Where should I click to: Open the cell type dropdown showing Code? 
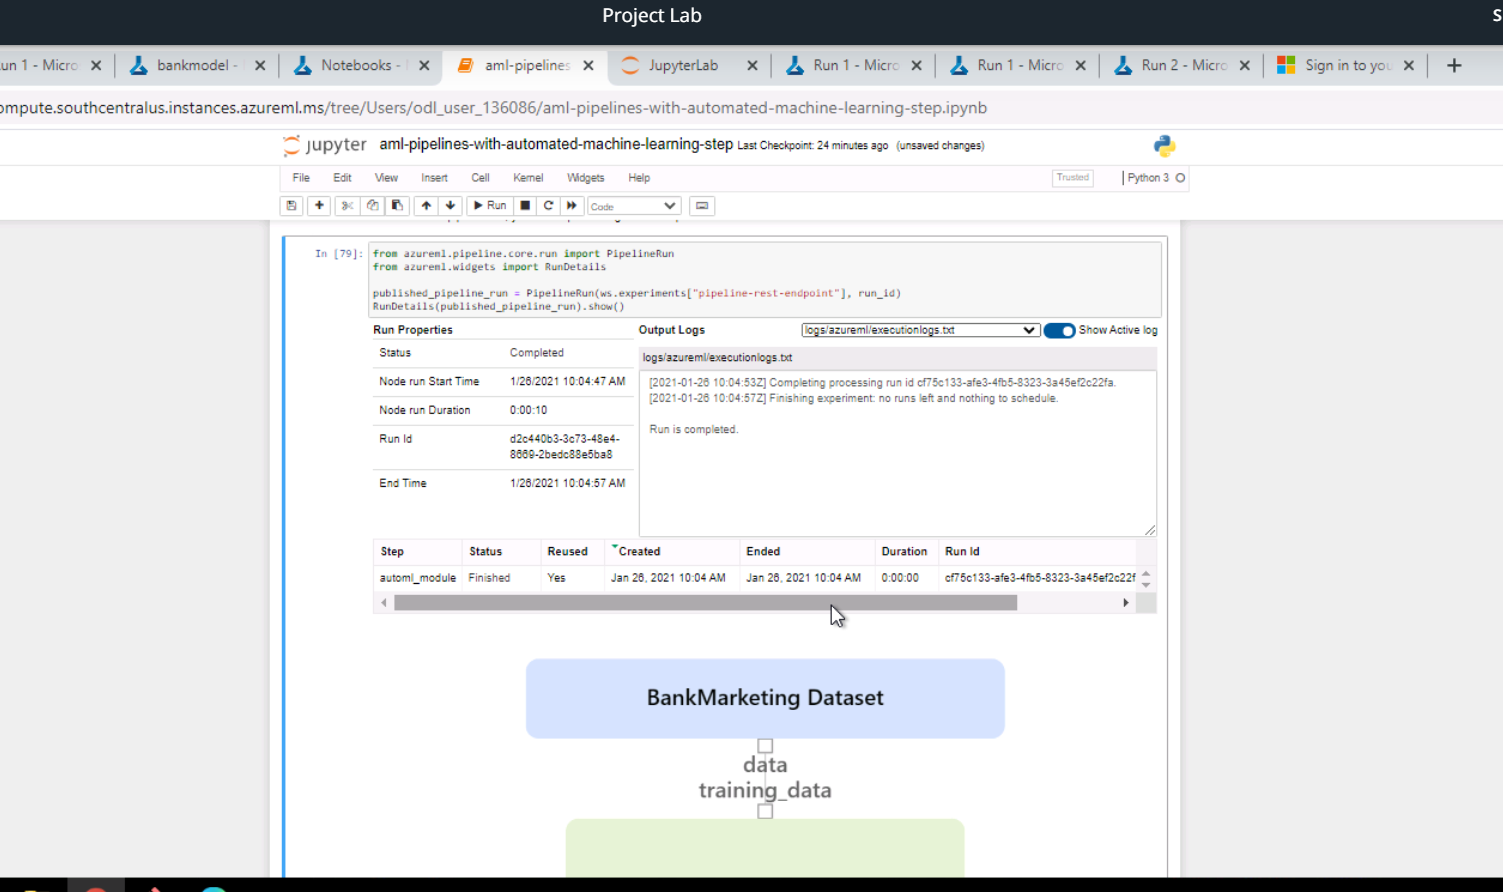click(633, 205)
